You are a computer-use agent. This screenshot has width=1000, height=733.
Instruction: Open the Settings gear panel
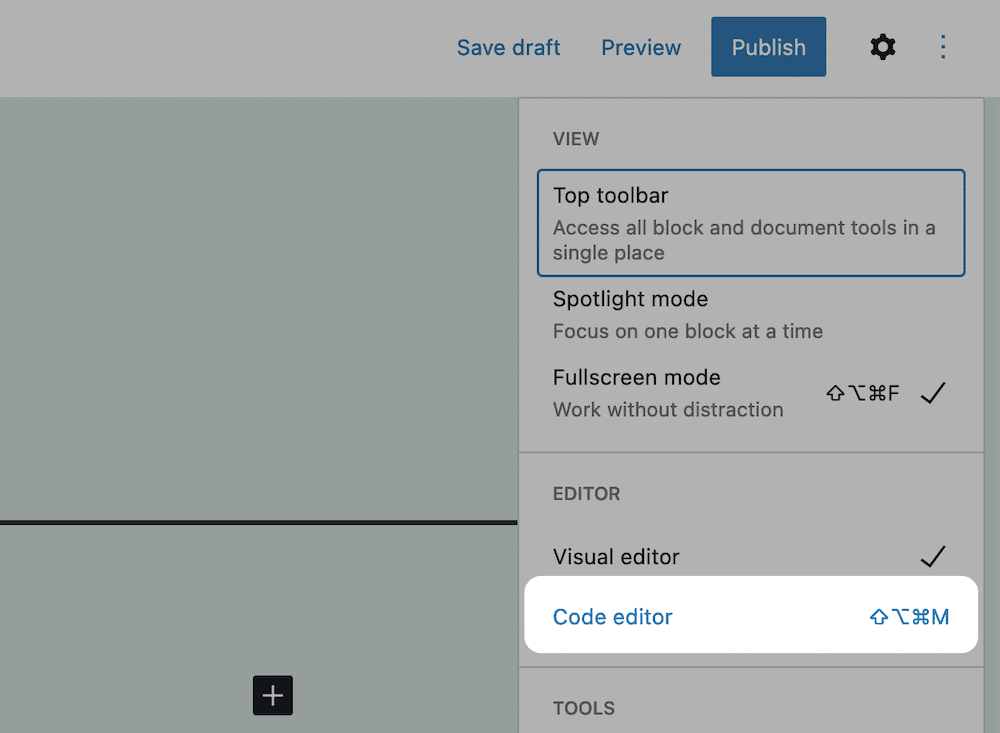pos(882,47)
